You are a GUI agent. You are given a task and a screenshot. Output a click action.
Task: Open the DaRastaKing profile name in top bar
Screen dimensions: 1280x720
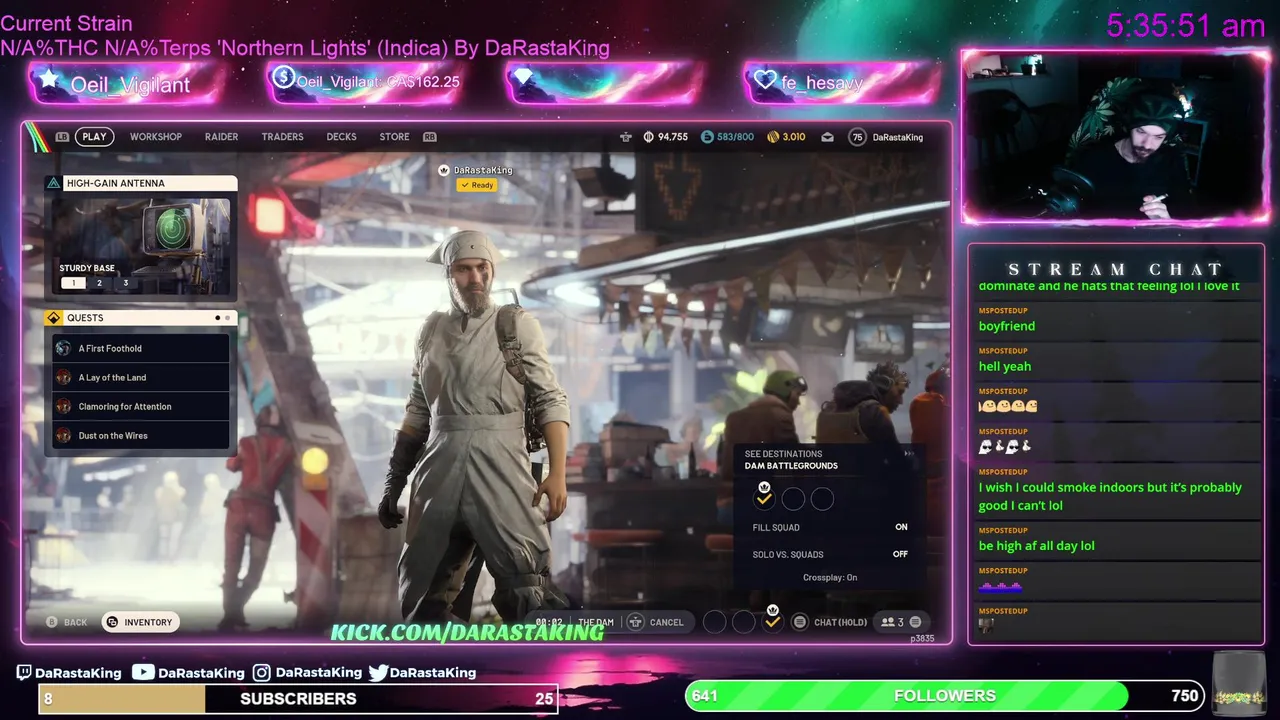pyautogui.click(x=898, y=137)
